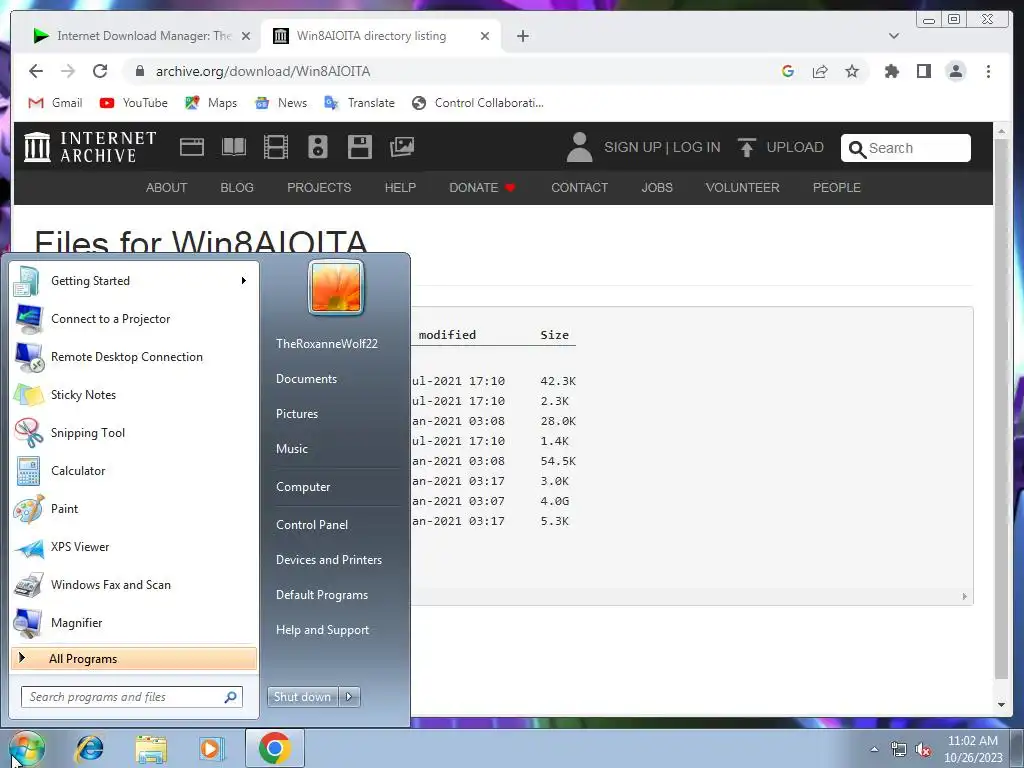
Task: Click the UPLOAD link
Action: 780,148
